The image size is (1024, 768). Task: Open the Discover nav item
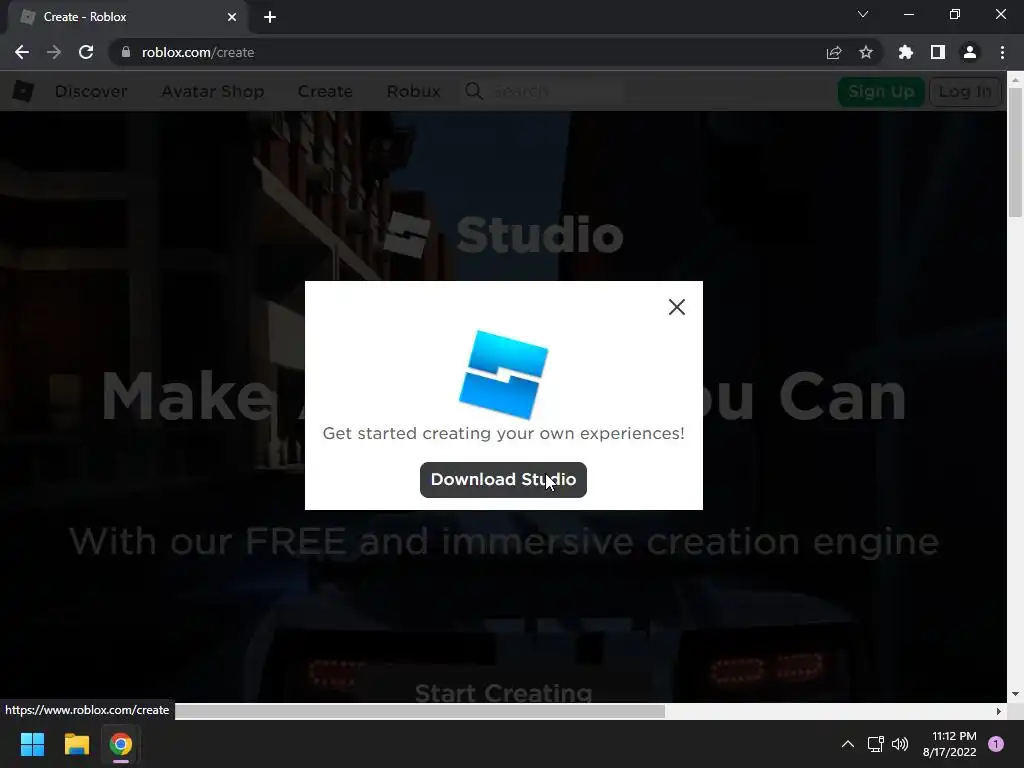point(91,91)
